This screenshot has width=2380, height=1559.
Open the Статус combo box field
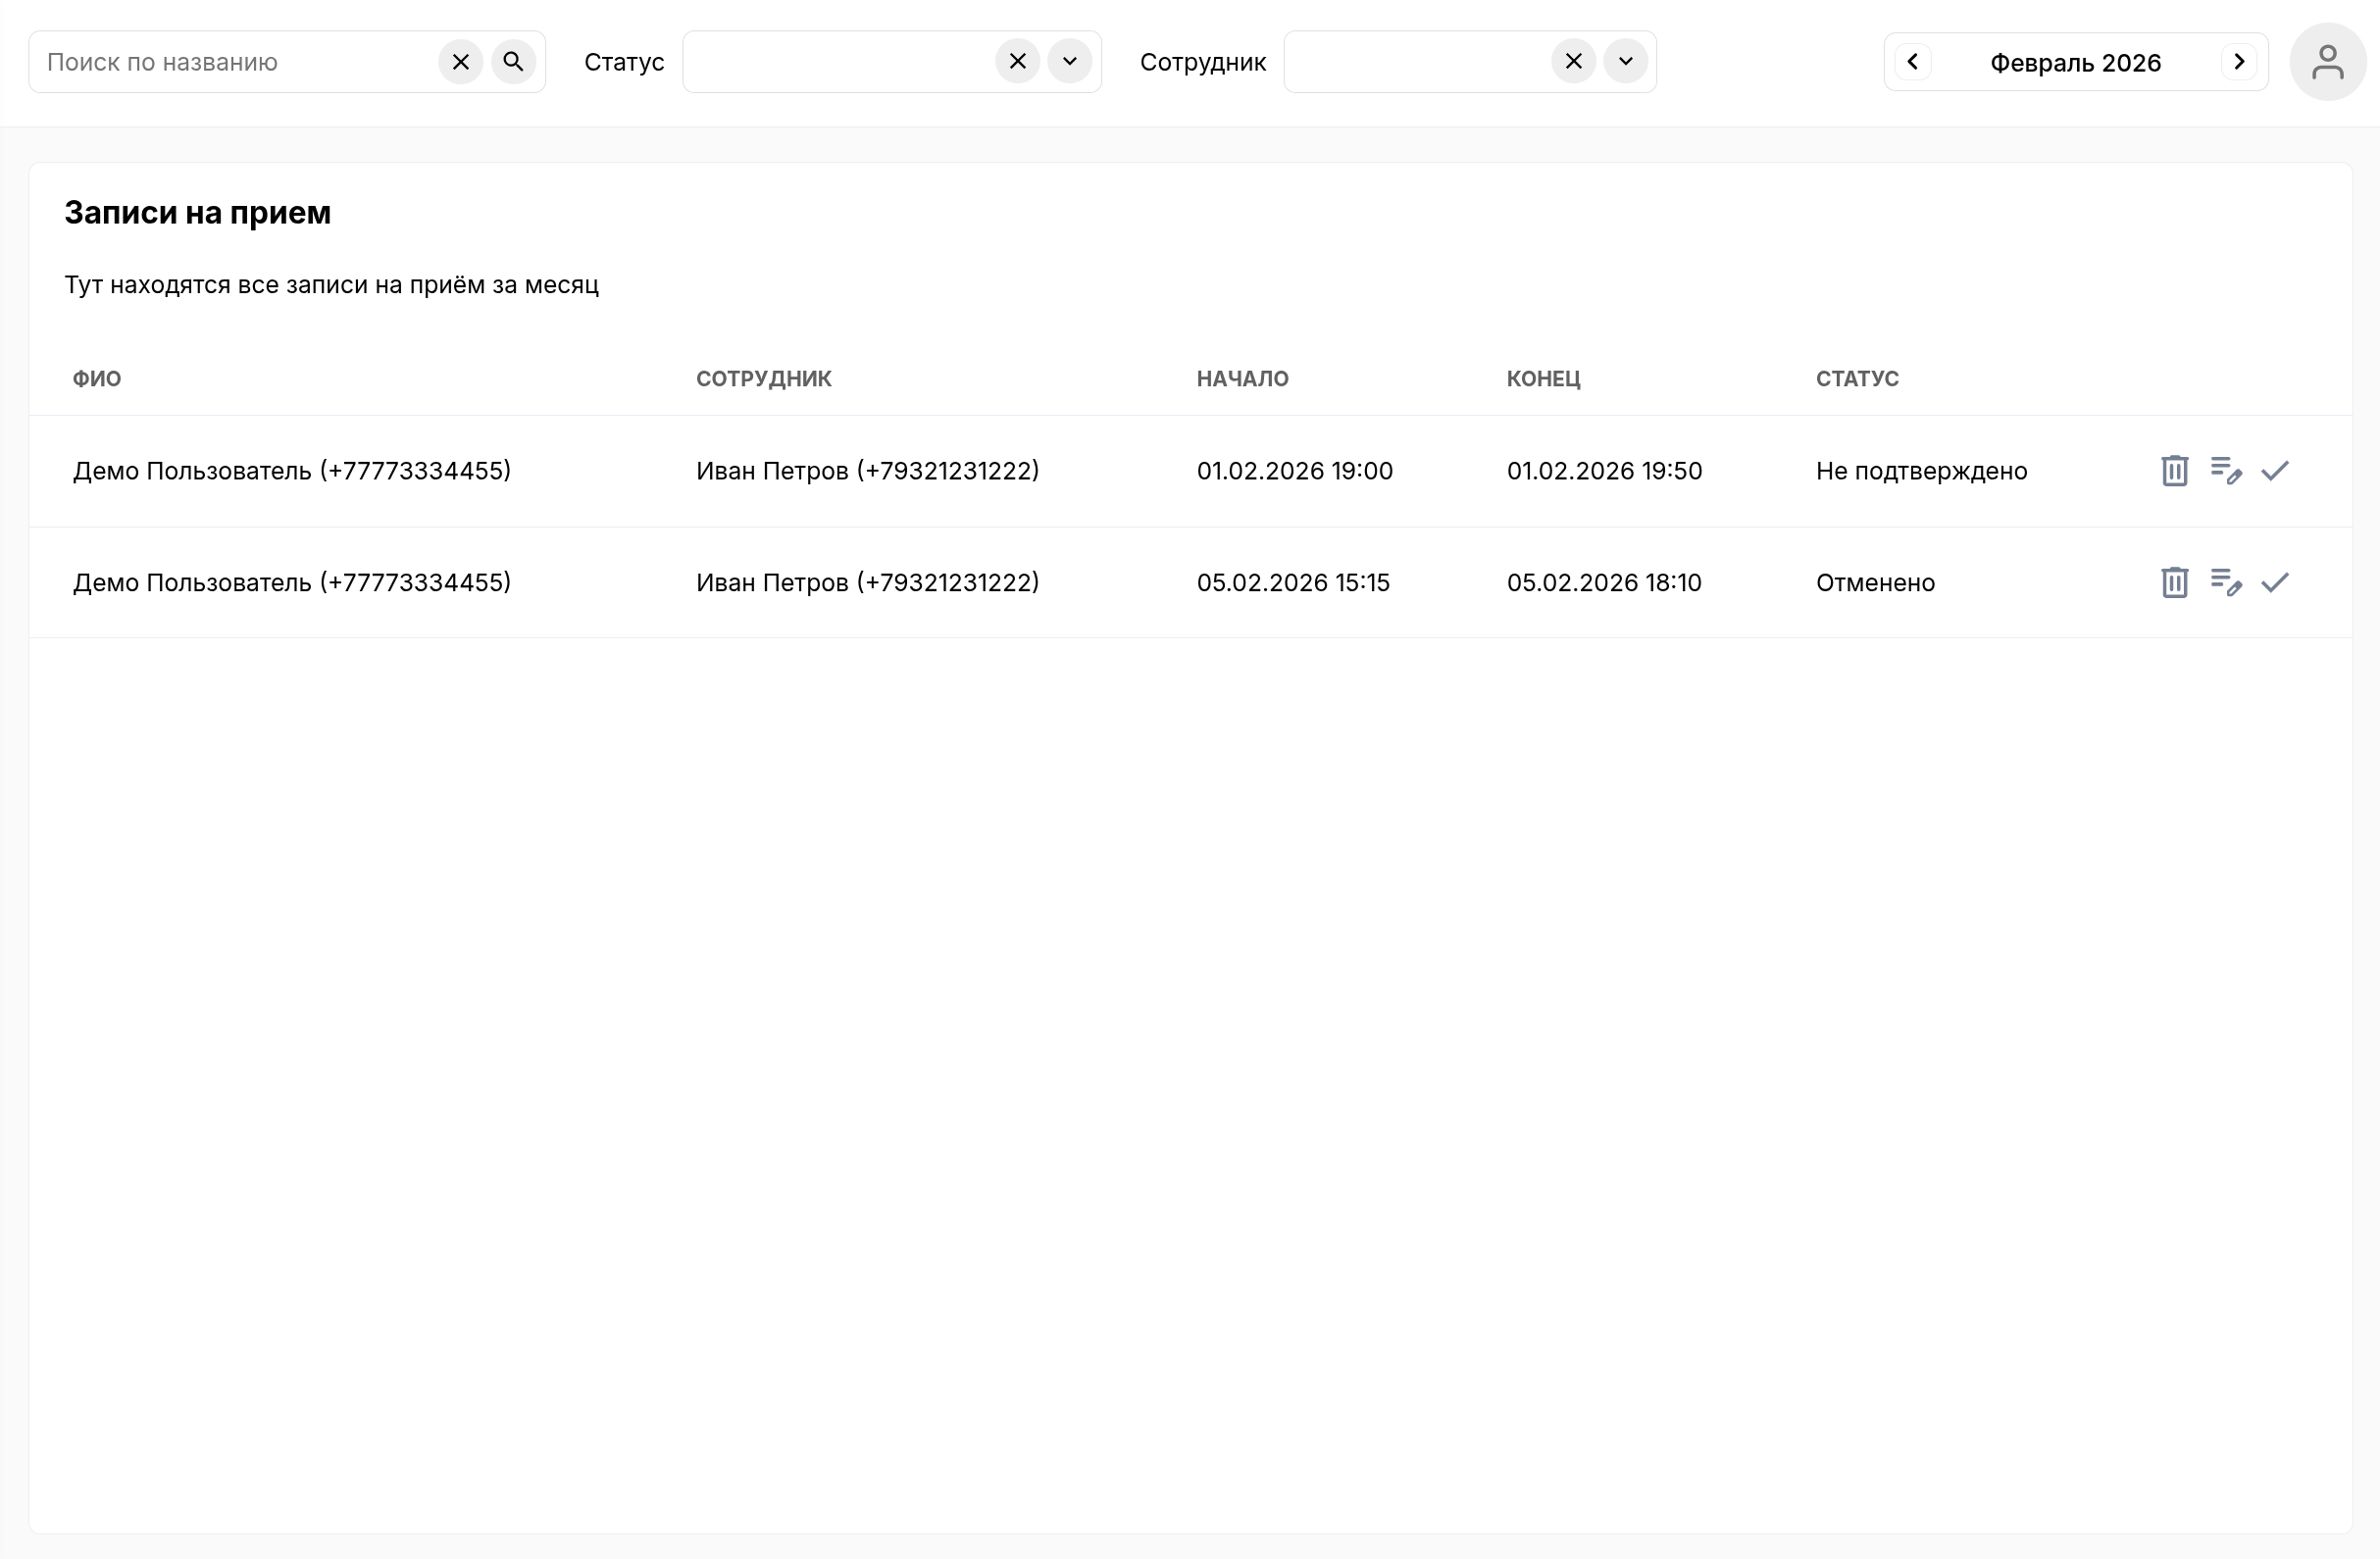(838, 62)
